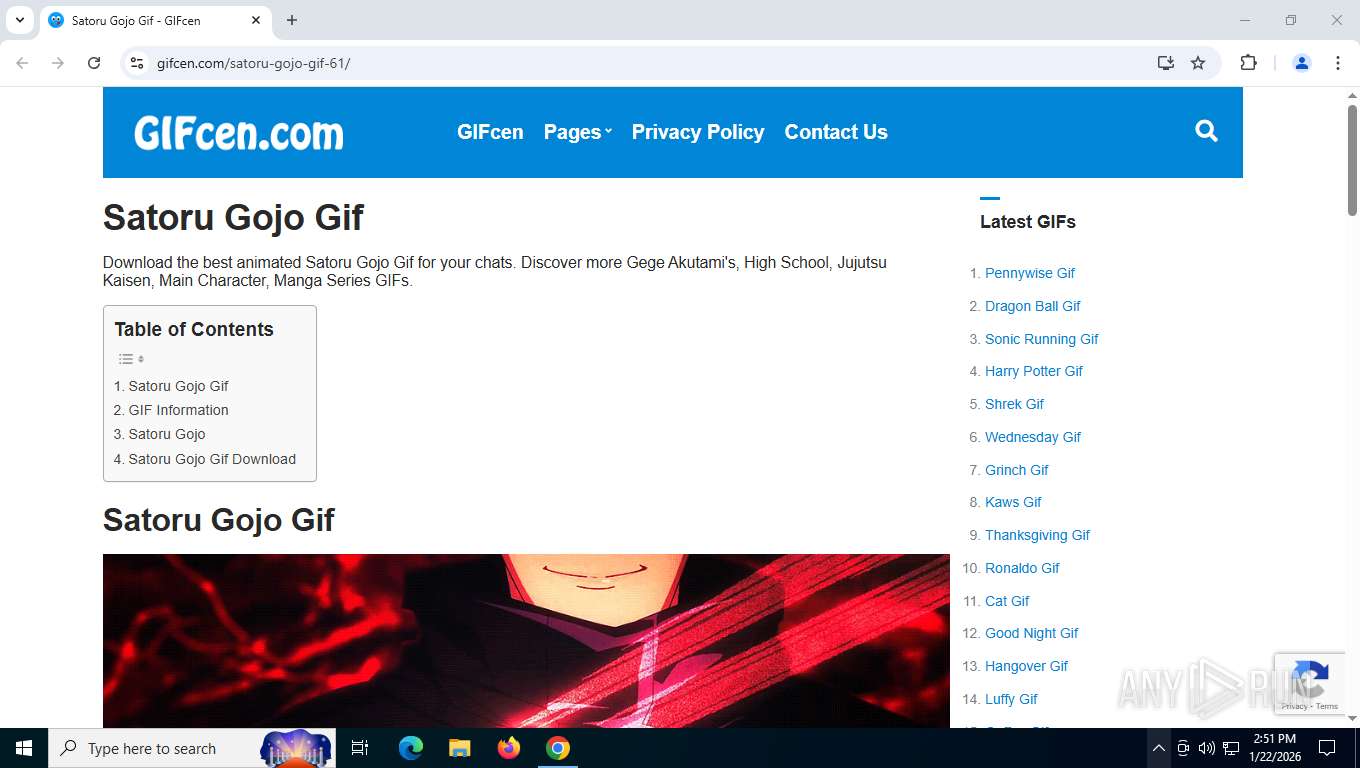Open new tab with plus button
Viewport: 1360px width, 768px height.
pos(292,20)
